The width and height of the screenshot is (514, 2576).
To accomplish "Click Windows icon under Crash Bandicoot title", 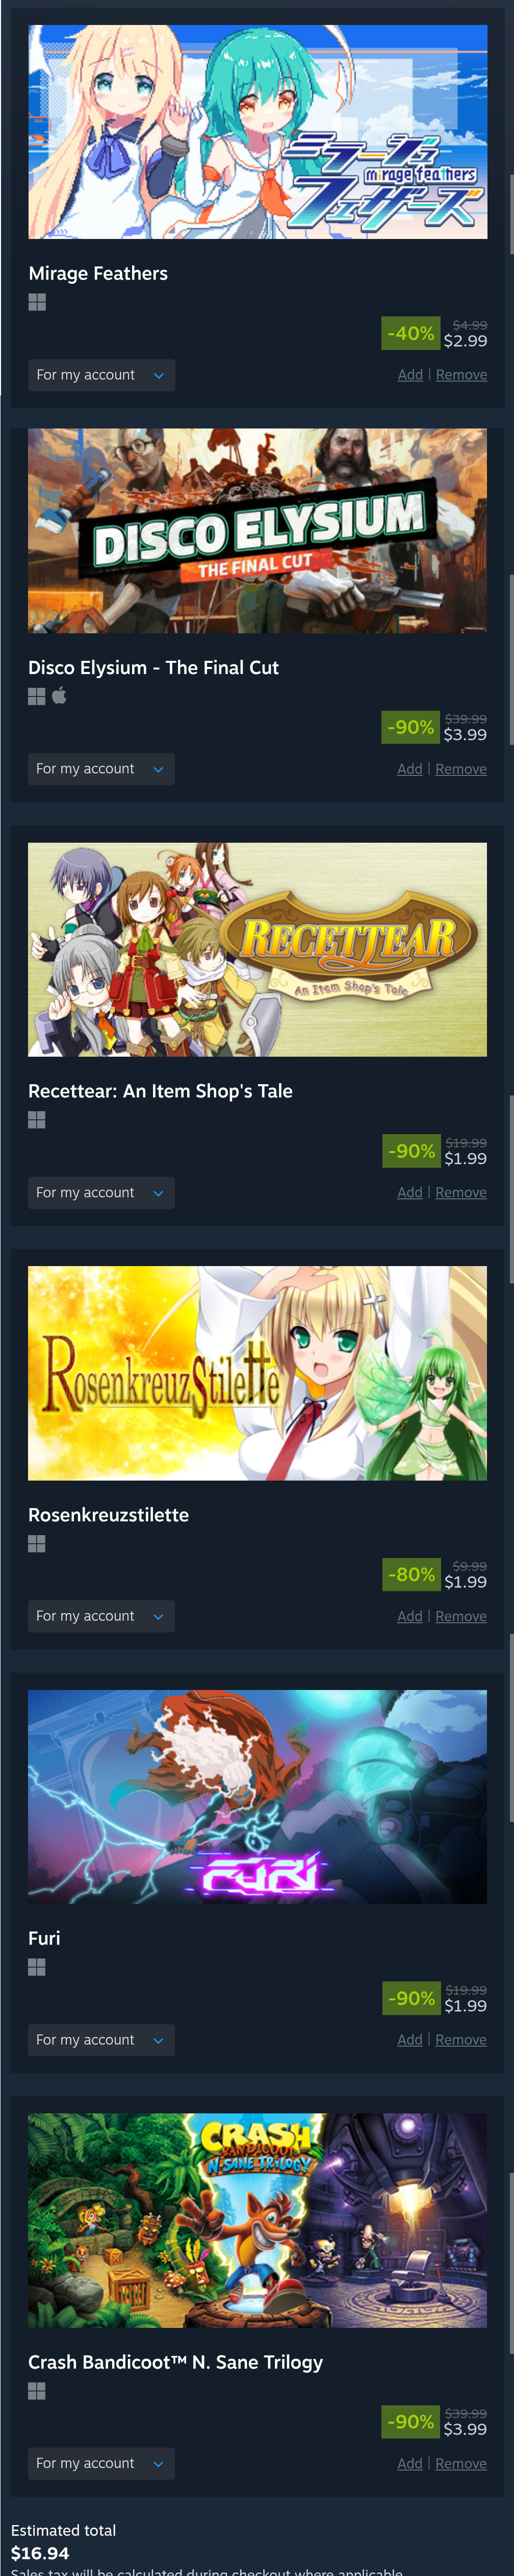I will (x=37, y=2391).
